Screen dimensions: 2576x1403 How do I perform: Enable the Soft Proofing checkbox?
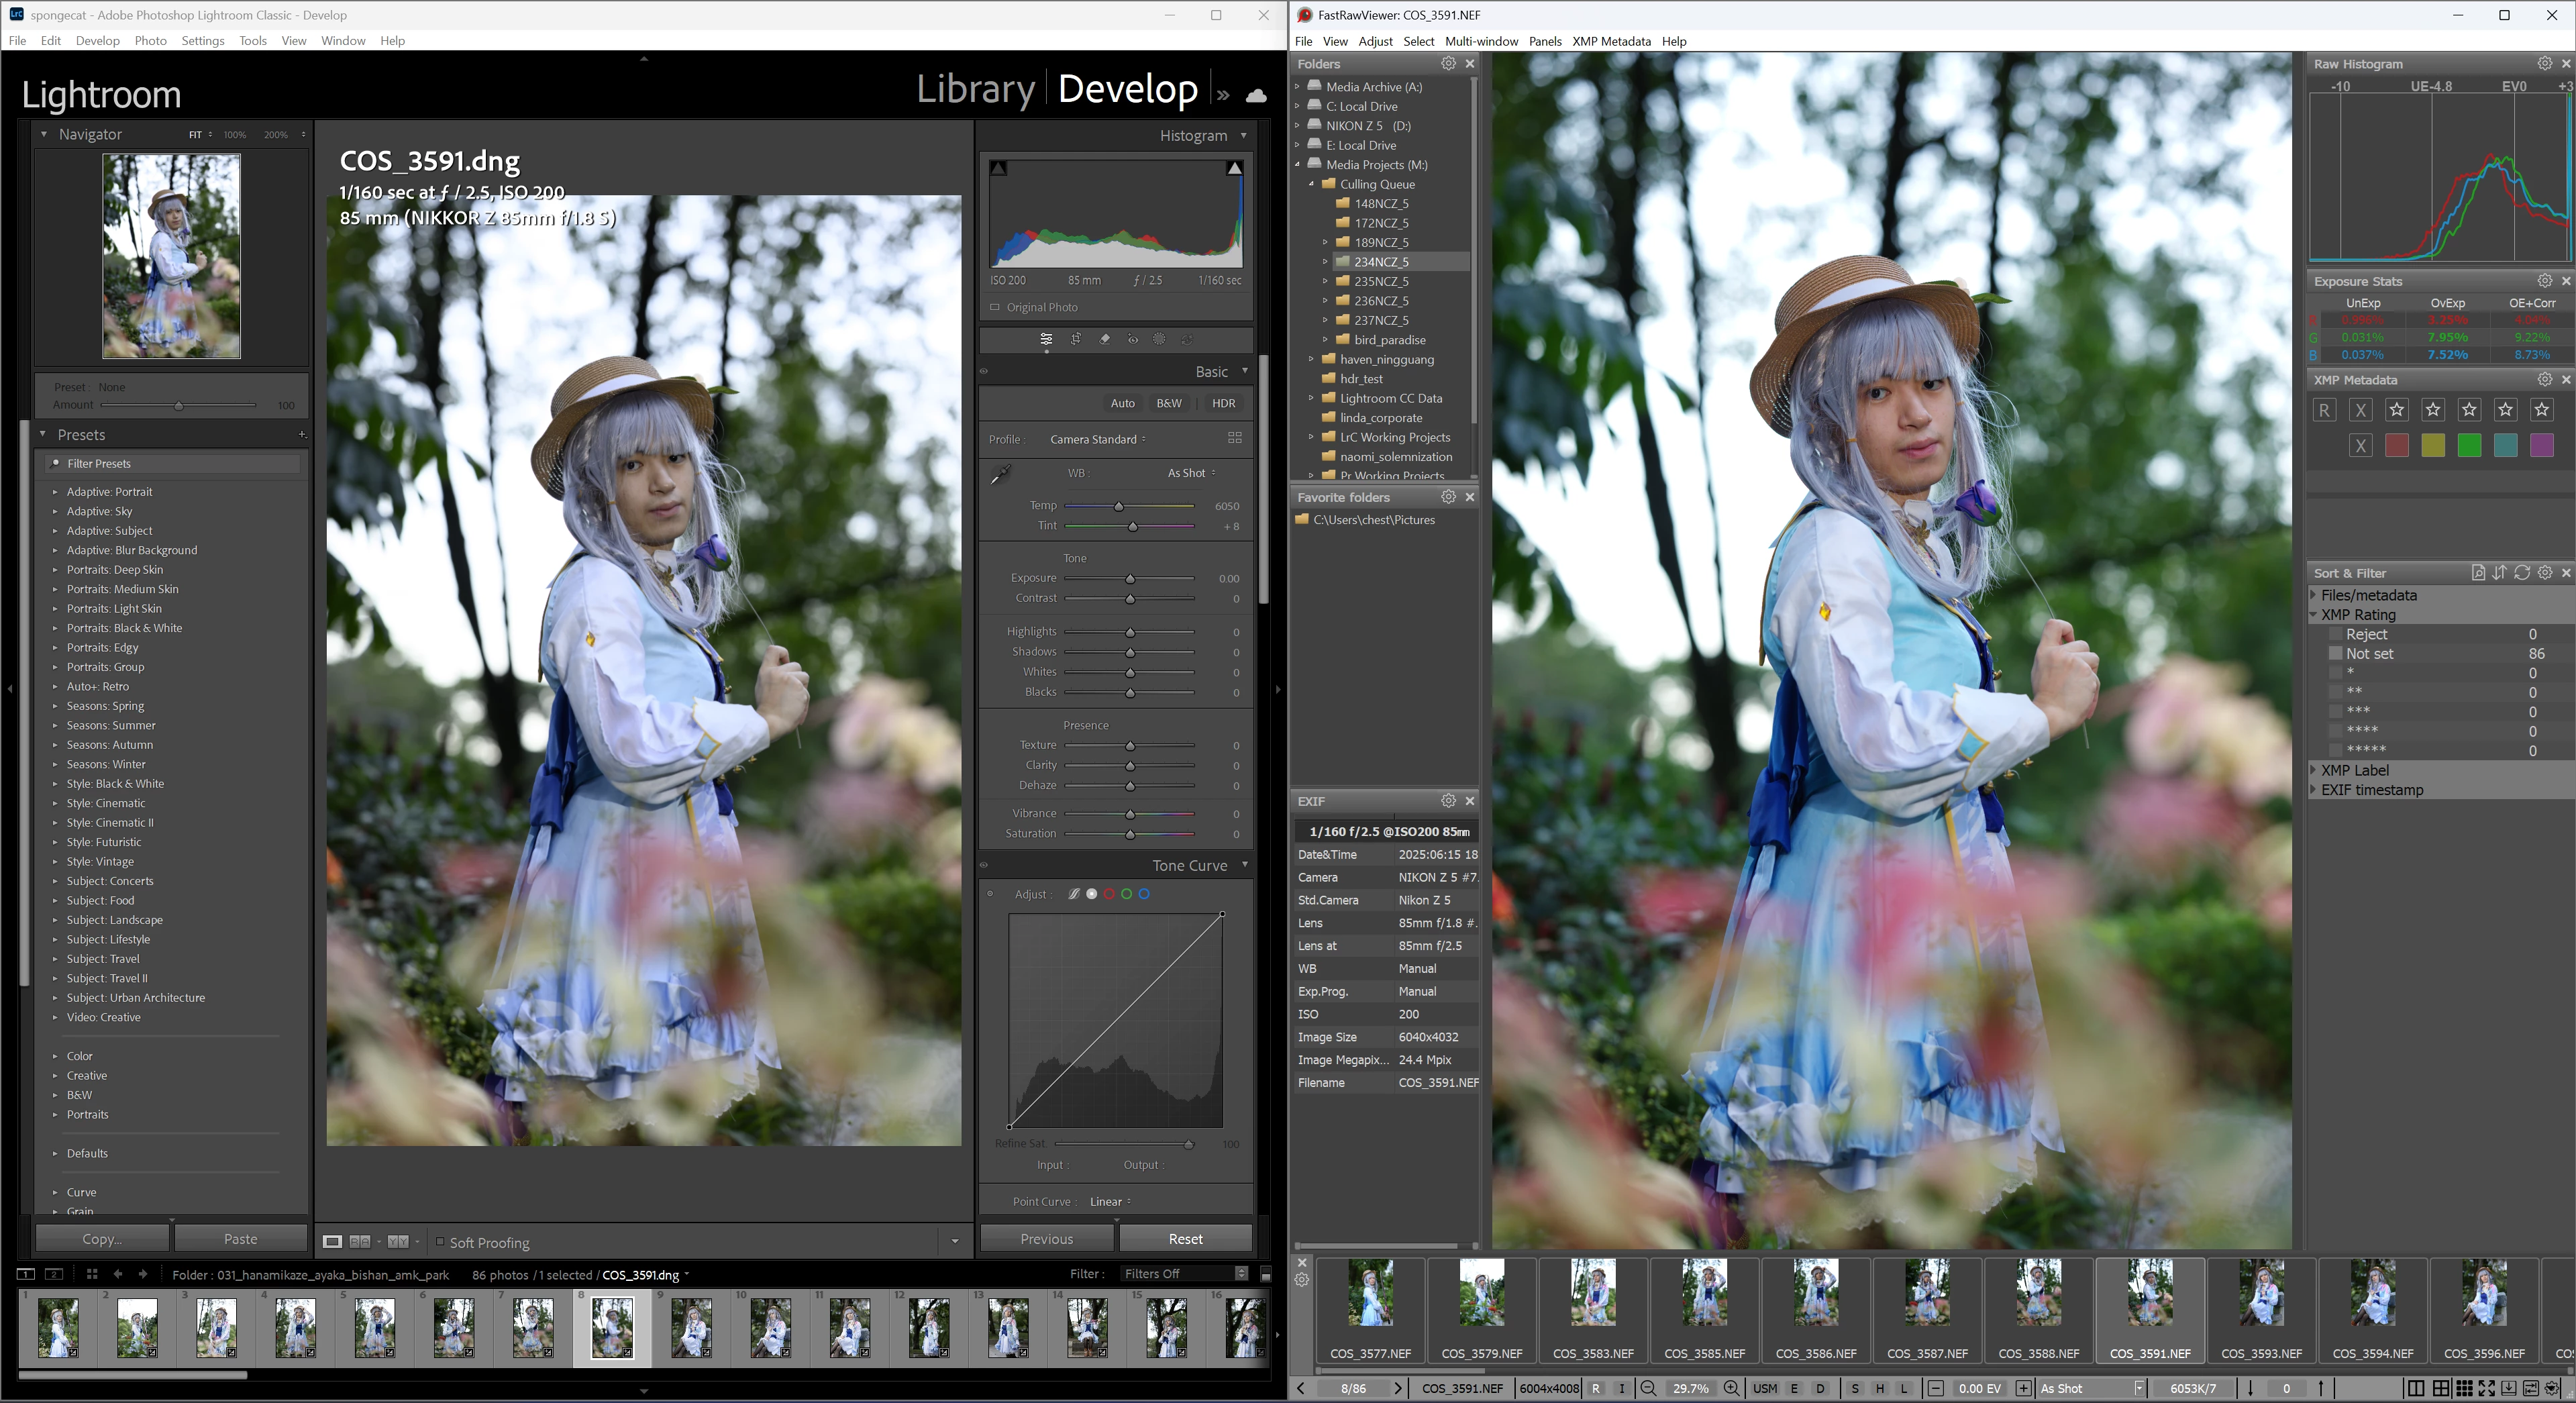(x=439, y=1241)
